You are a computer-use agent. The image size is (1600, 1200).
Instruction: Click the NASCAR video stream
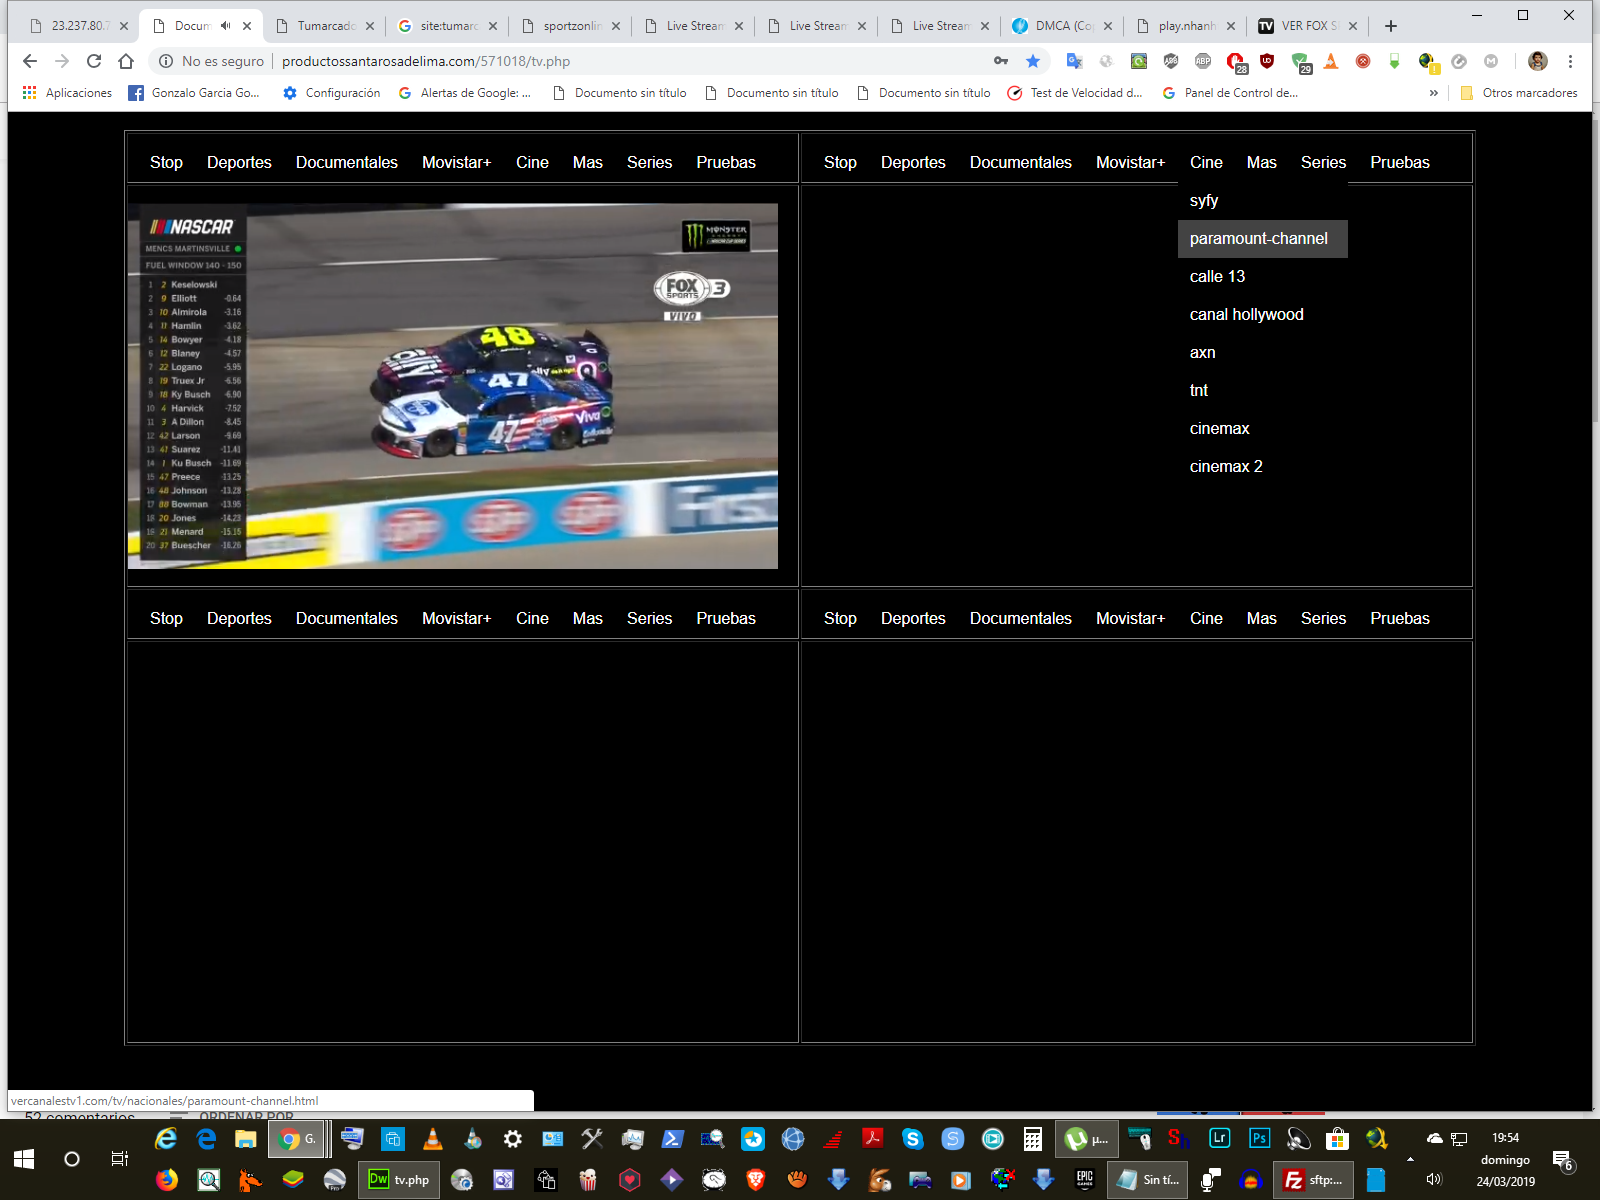point(452,386)
